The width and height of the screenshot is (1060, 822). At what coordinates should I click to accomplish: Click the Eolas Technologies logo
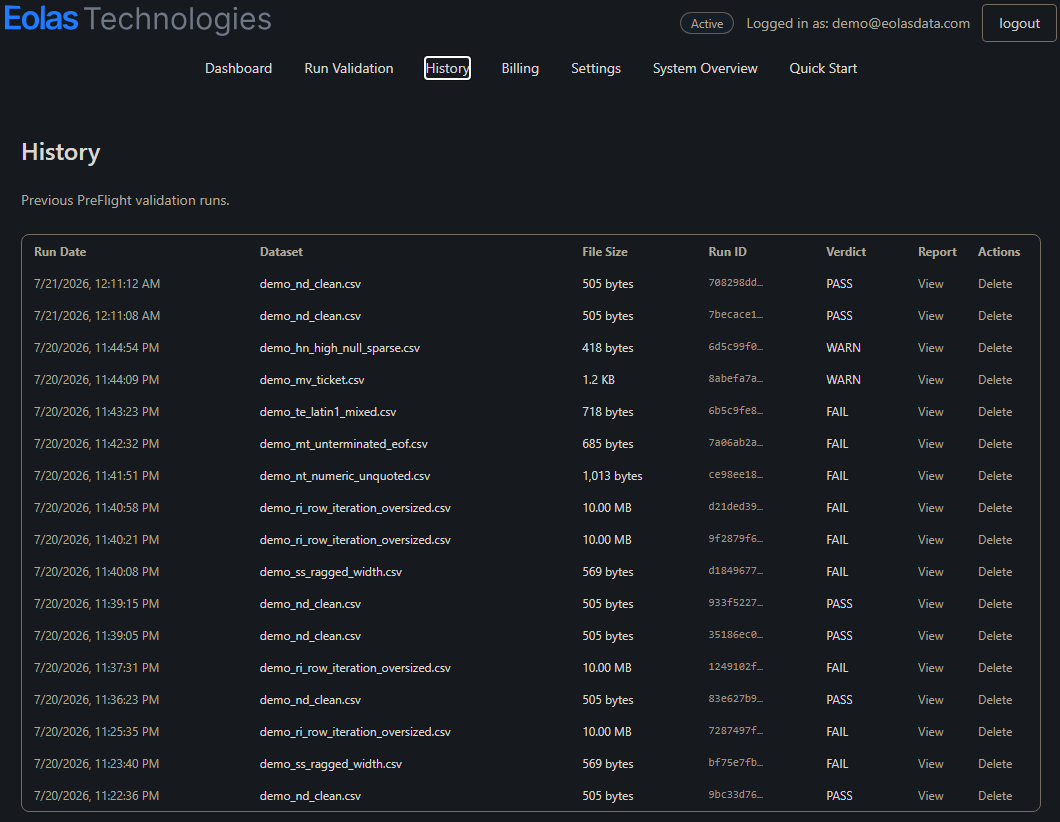137,19
